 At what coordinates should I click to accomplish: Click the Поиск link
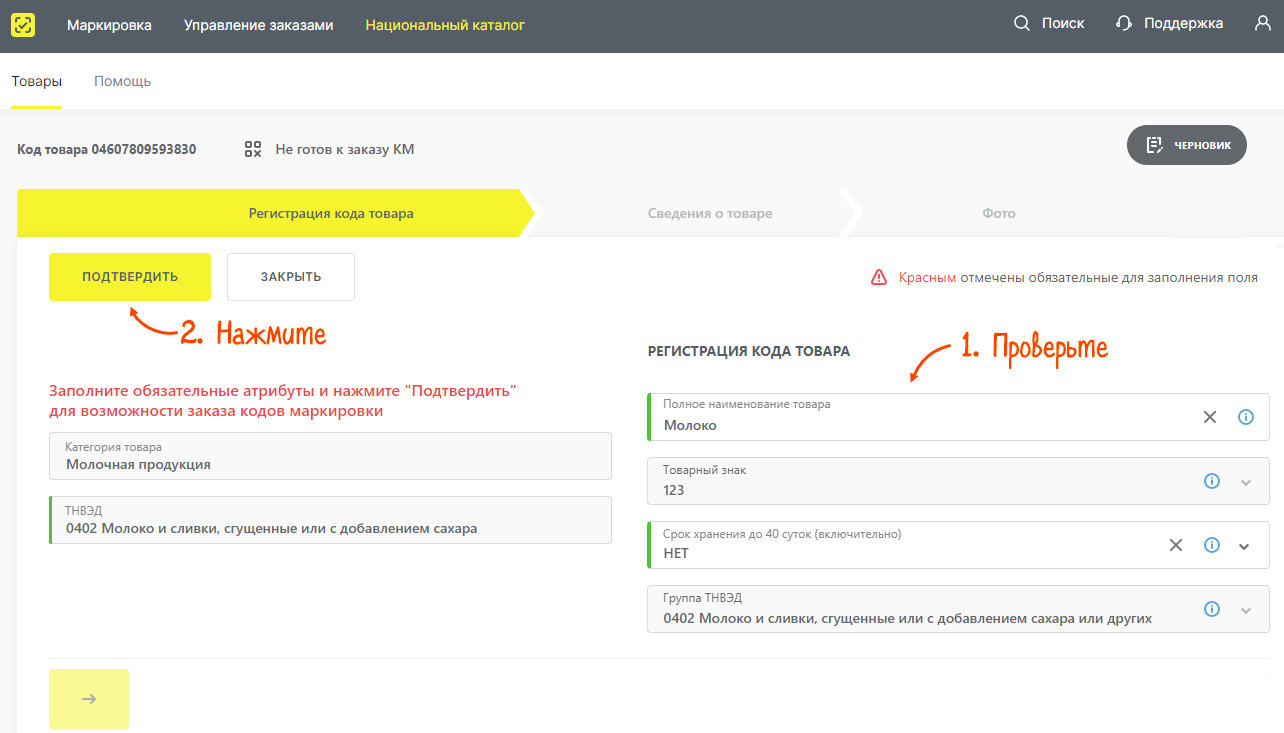[x=1063, y=23]
